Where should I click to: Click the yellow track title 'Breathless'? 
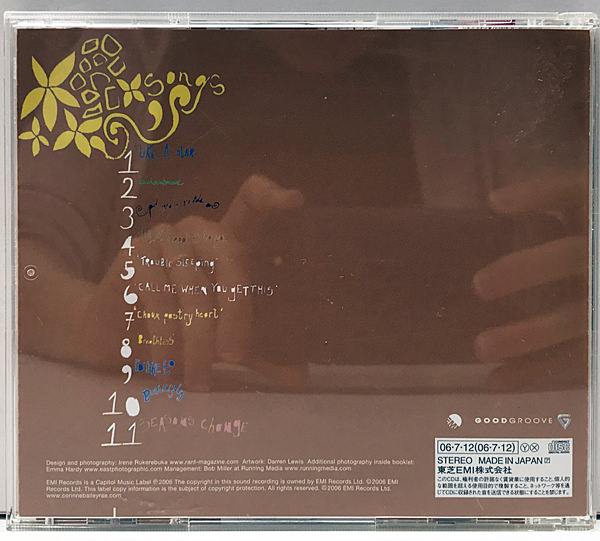(x=156, y=340)
